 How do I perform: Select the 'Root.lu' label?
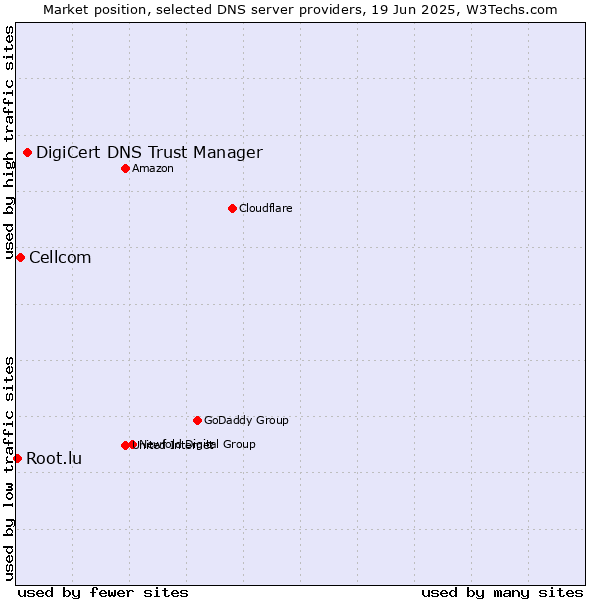coord(54,458)
